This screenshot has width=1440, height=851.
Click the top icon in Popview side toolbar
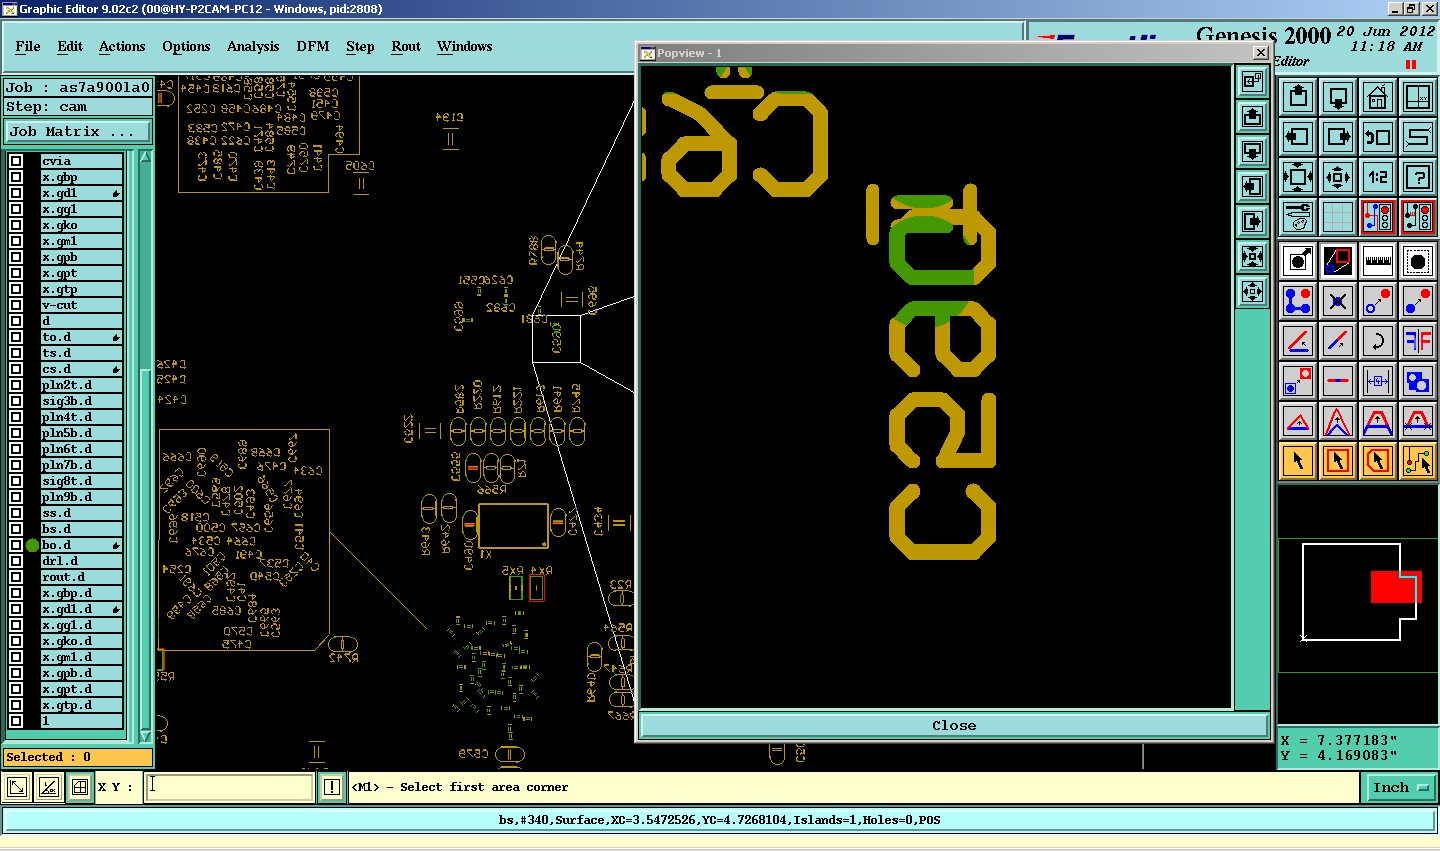[x=1252, y=82]
